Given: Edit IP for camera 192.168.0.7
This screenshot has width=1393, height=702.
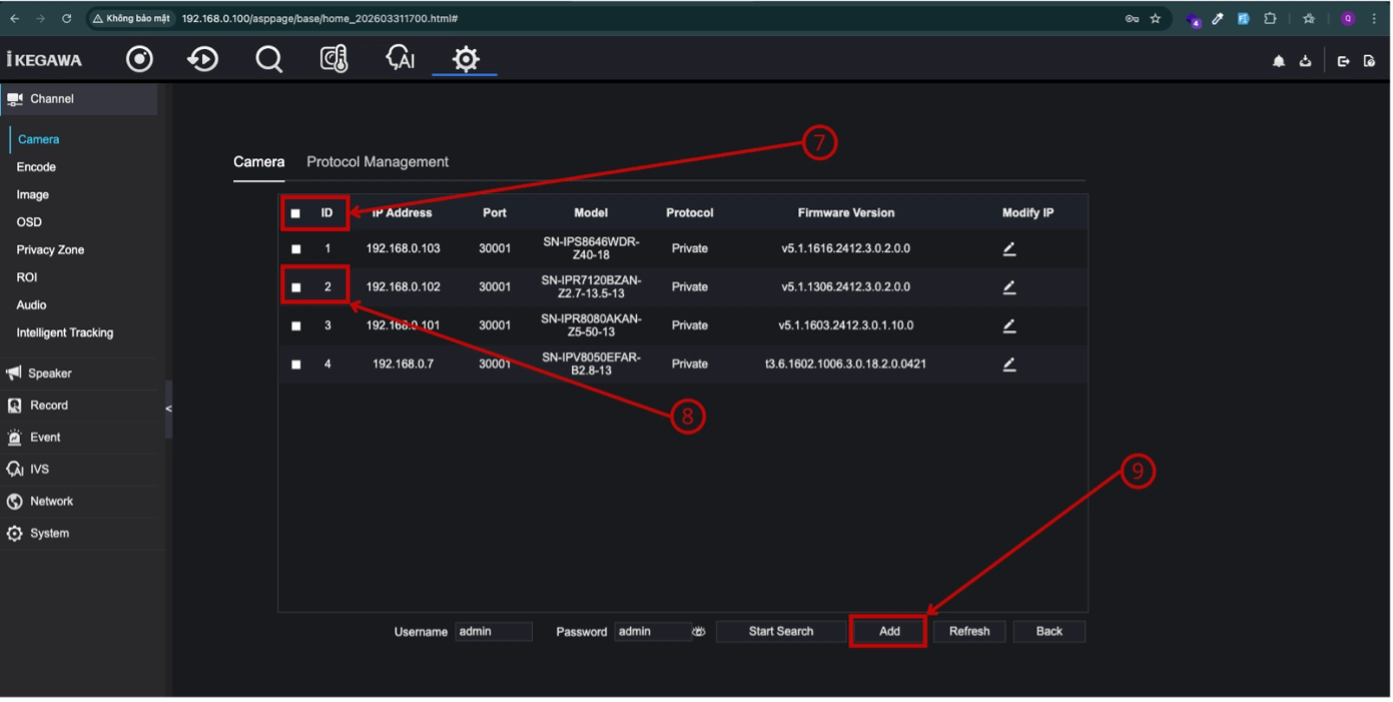Looking at the screenshot, I should [1010, 365].
